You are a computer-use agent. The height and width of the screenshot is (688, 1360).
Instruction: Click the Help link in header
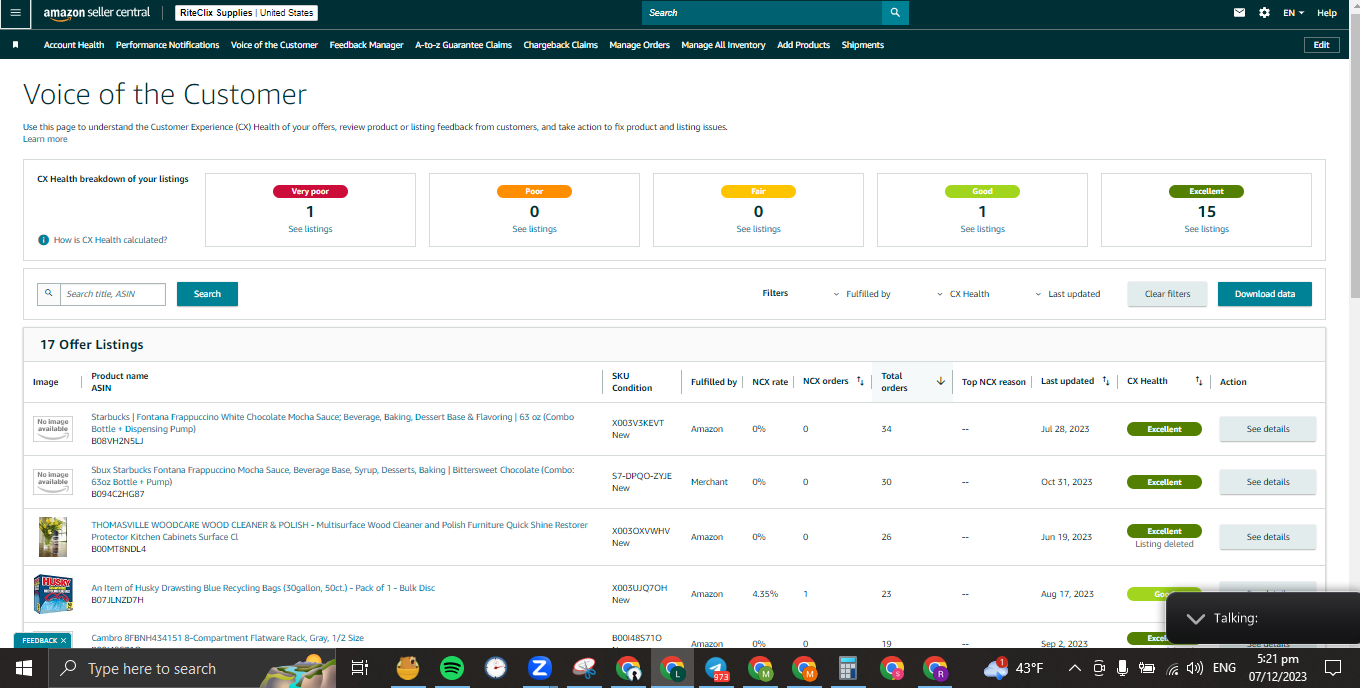(x=1327, y=13)
